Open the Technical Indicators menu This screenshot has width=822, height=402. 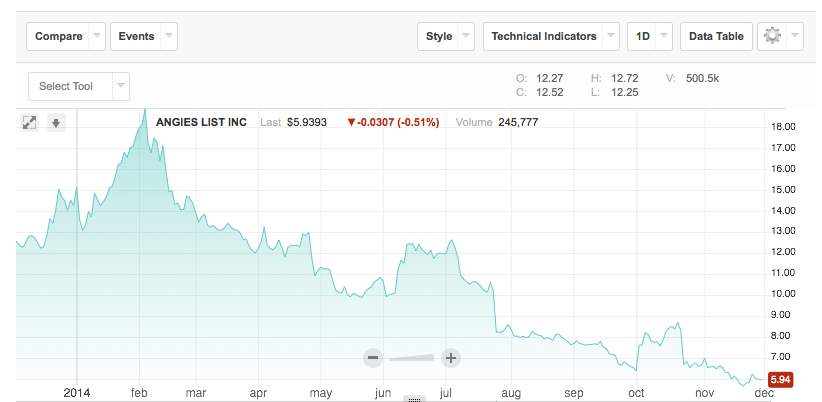[544, 36]
